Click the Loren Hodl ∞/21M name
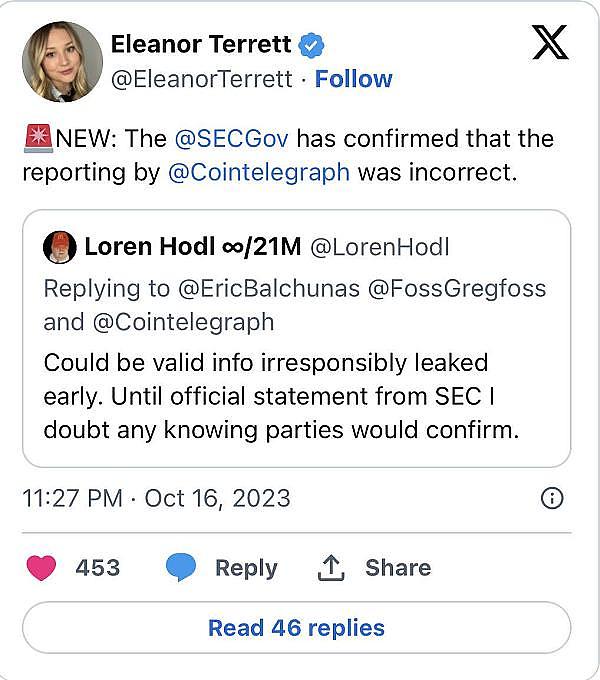Image resolution: width=600 pixels, height=680 pixels. tap(193, 246)
